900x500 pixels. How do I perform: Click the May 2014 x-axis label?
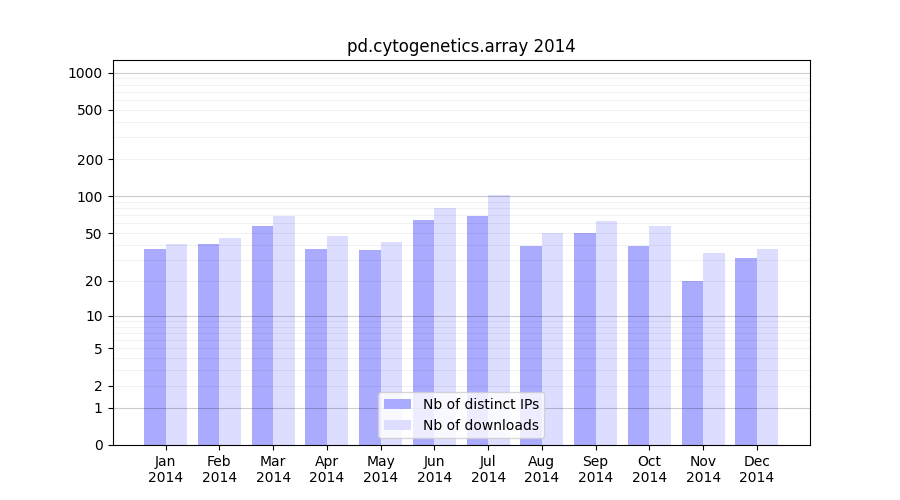380,469
